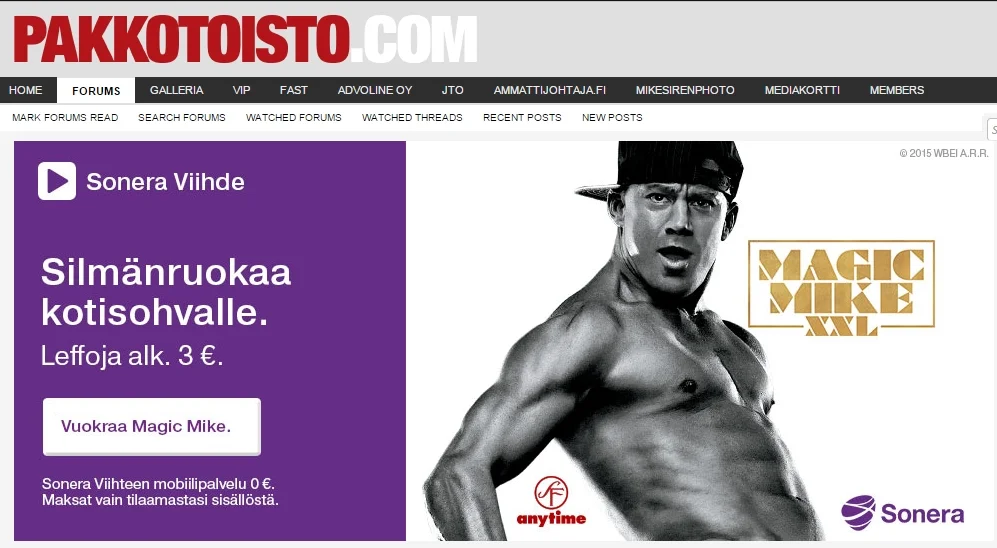The image size is (997, 548).
Task: Click the Pakkotoisto.com site logo
Action: point(245,39)
